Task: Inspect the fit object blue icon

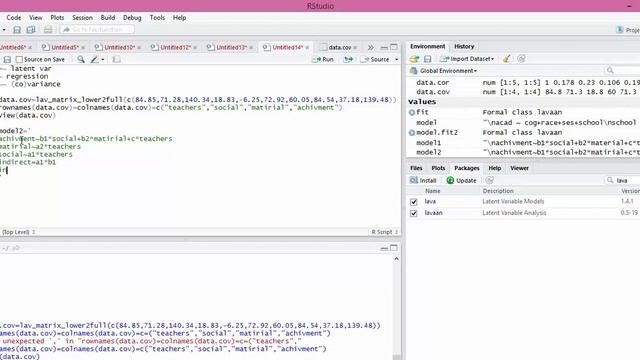Action: [x=412, y=112]
